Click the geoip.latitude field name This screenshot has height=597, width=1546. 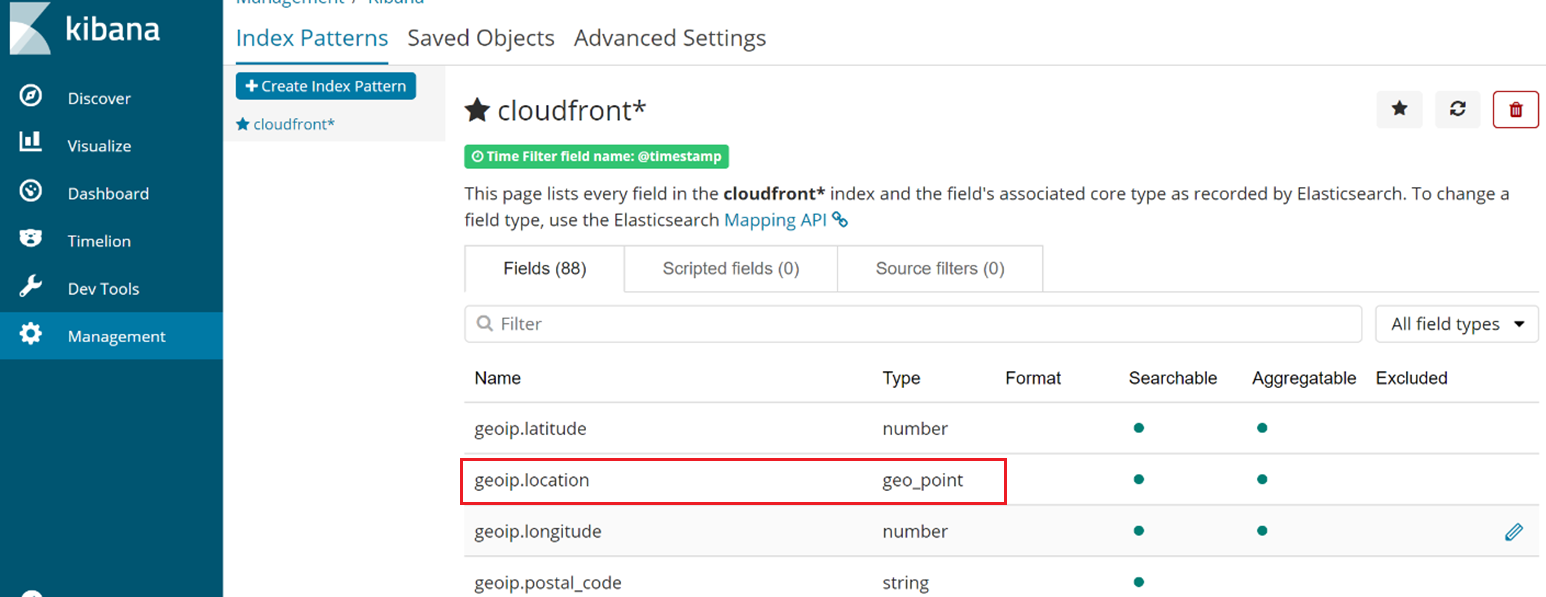pyautogui.click(x=530, y=429)
